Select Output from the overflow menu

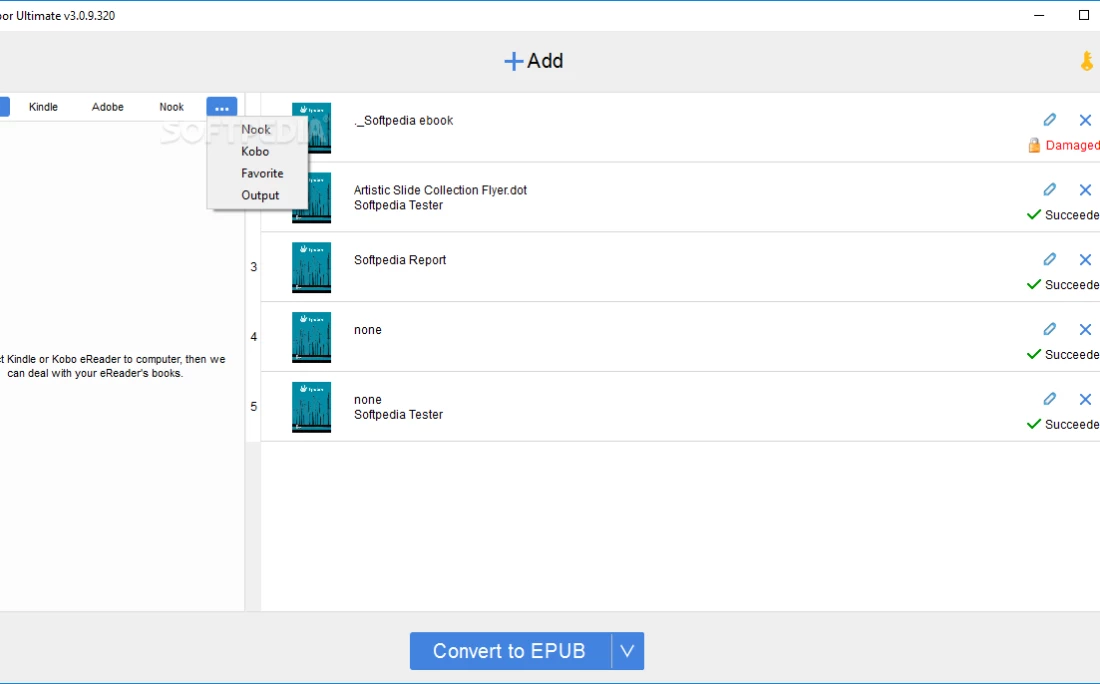point(260,196)
